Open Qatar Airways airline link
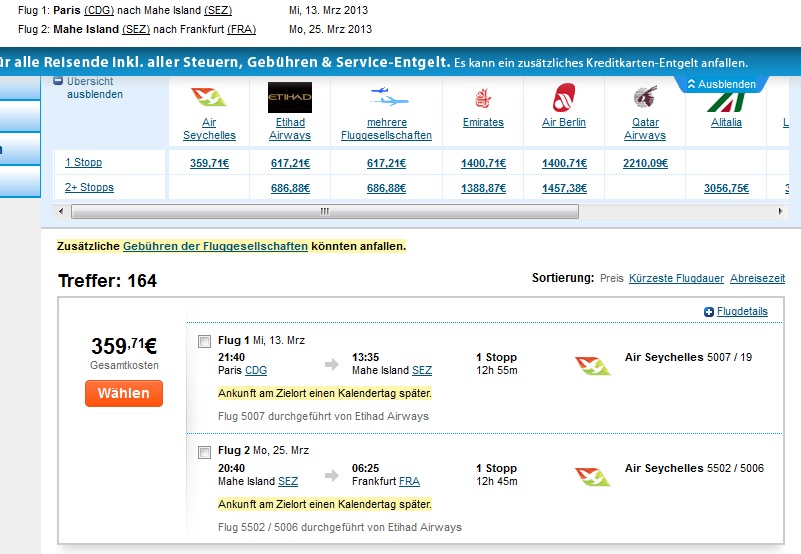The height and width of the screenshot is (554, 801). 645,129
